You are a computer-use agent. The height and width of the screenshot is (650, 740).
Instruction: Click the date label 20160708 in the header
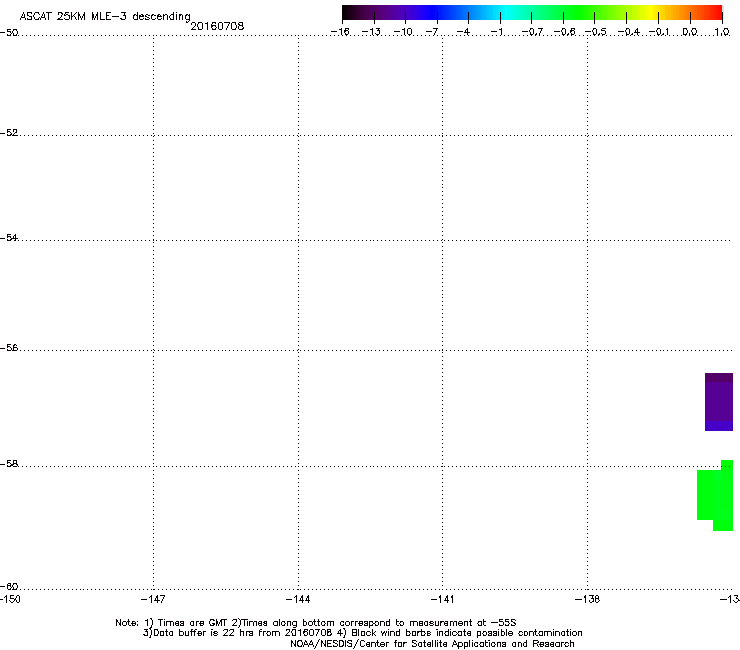217,26
